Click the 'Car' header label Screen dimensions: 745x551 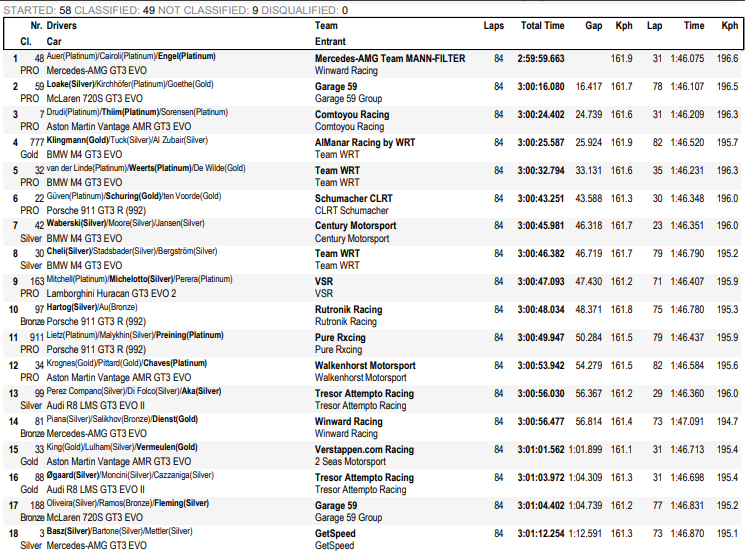click(54, 41)
